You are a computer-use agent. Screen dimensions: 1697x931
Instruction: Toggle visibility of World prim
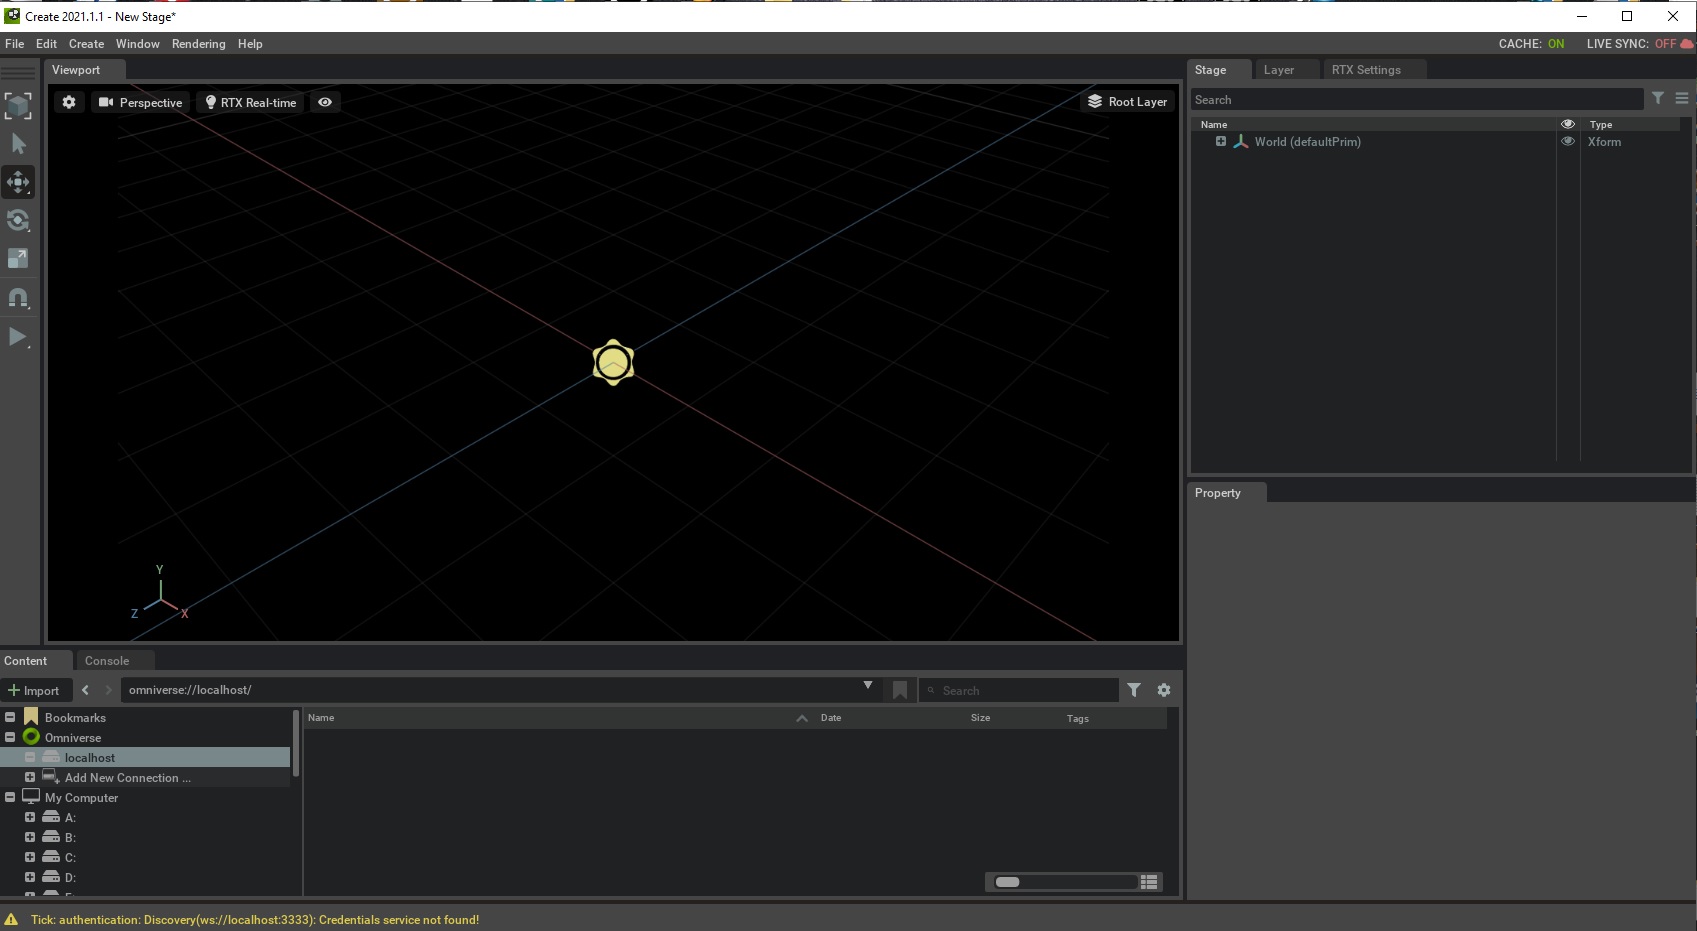1568,141
